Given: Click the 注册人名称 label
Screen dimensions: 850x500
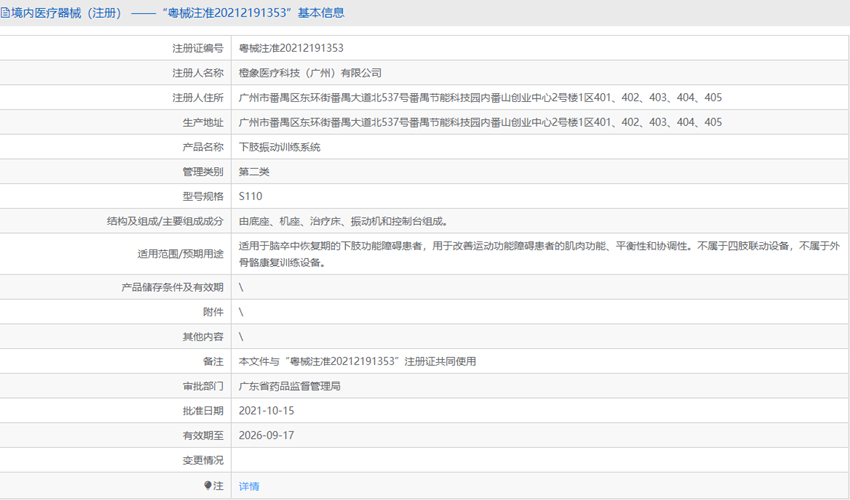Looking at the screenshot, I should [198, 73].
